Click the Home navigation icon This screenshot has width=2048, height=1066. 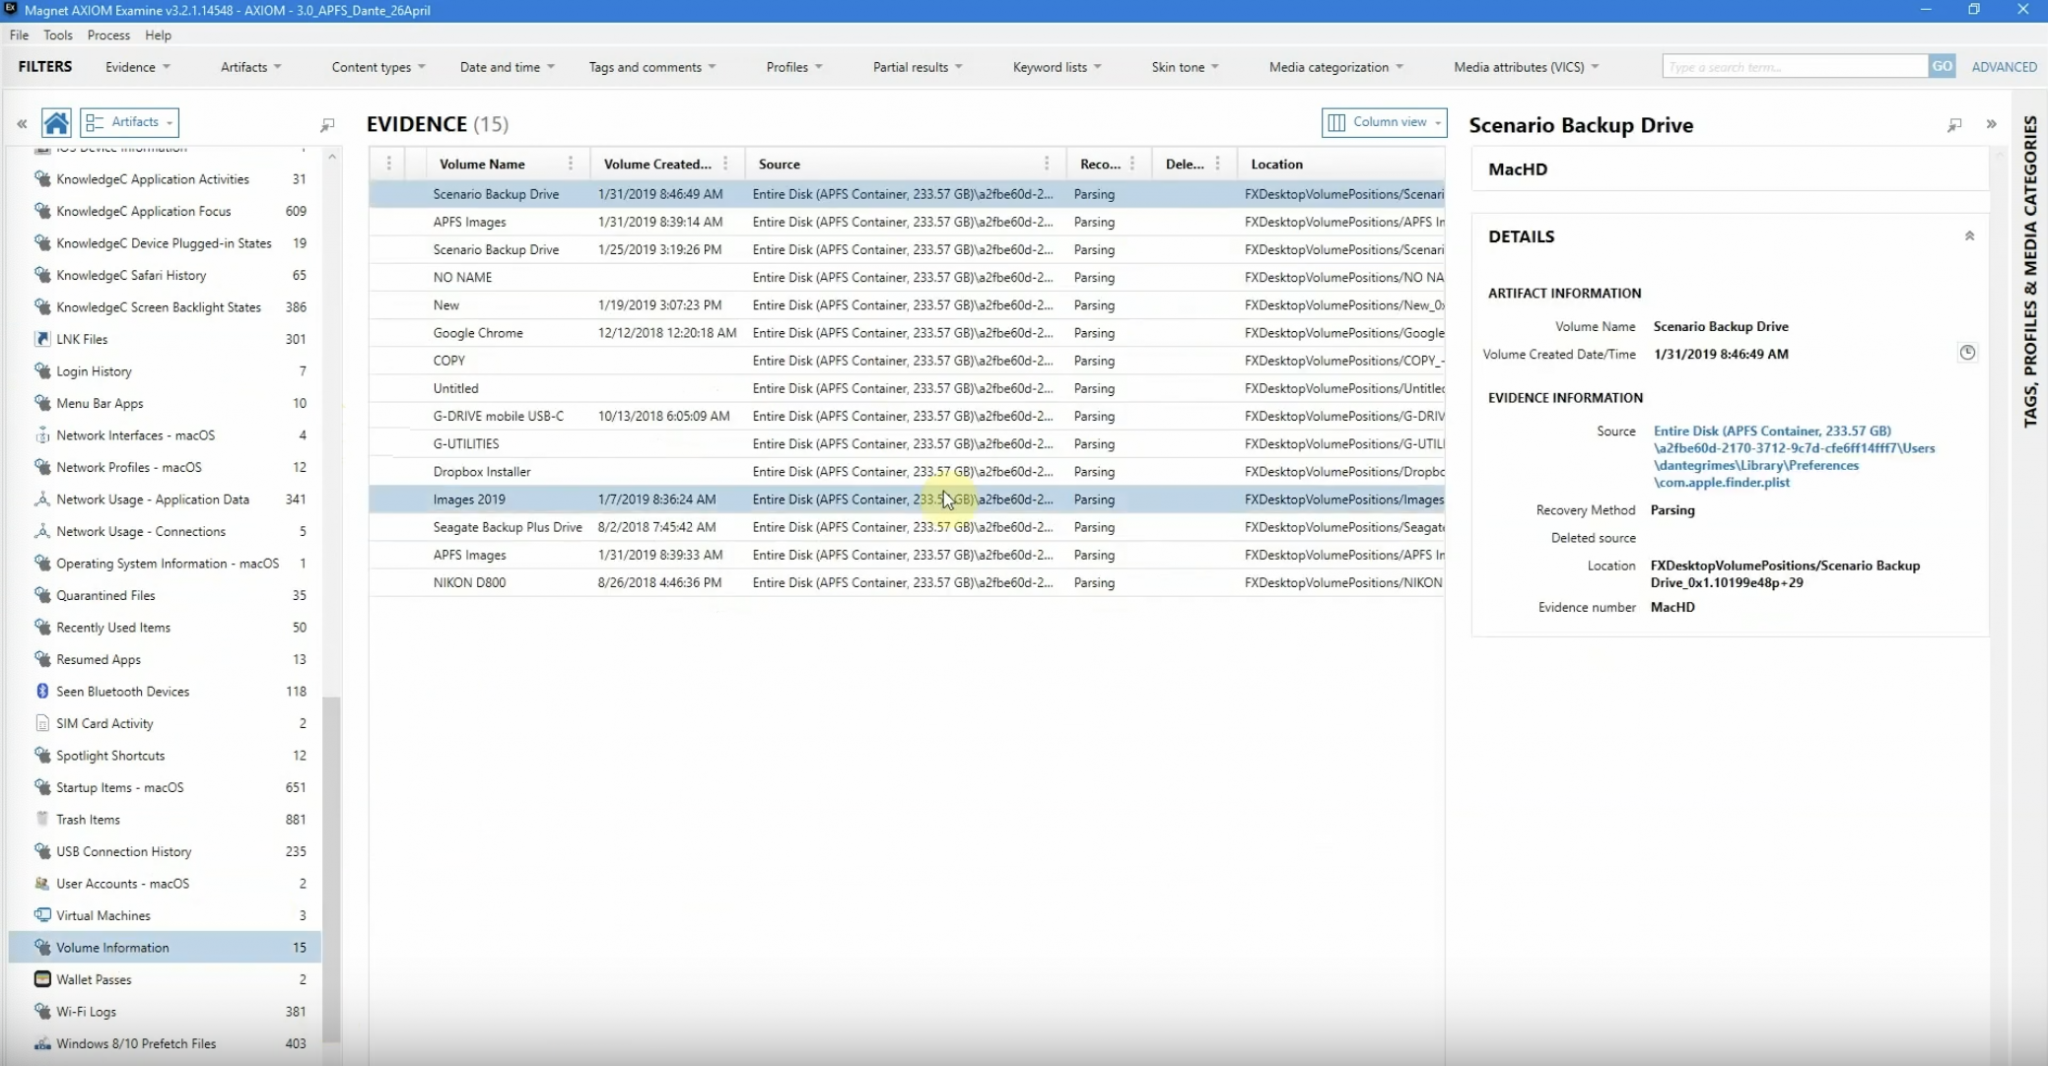pyautogui.click(x=56, y=122)
